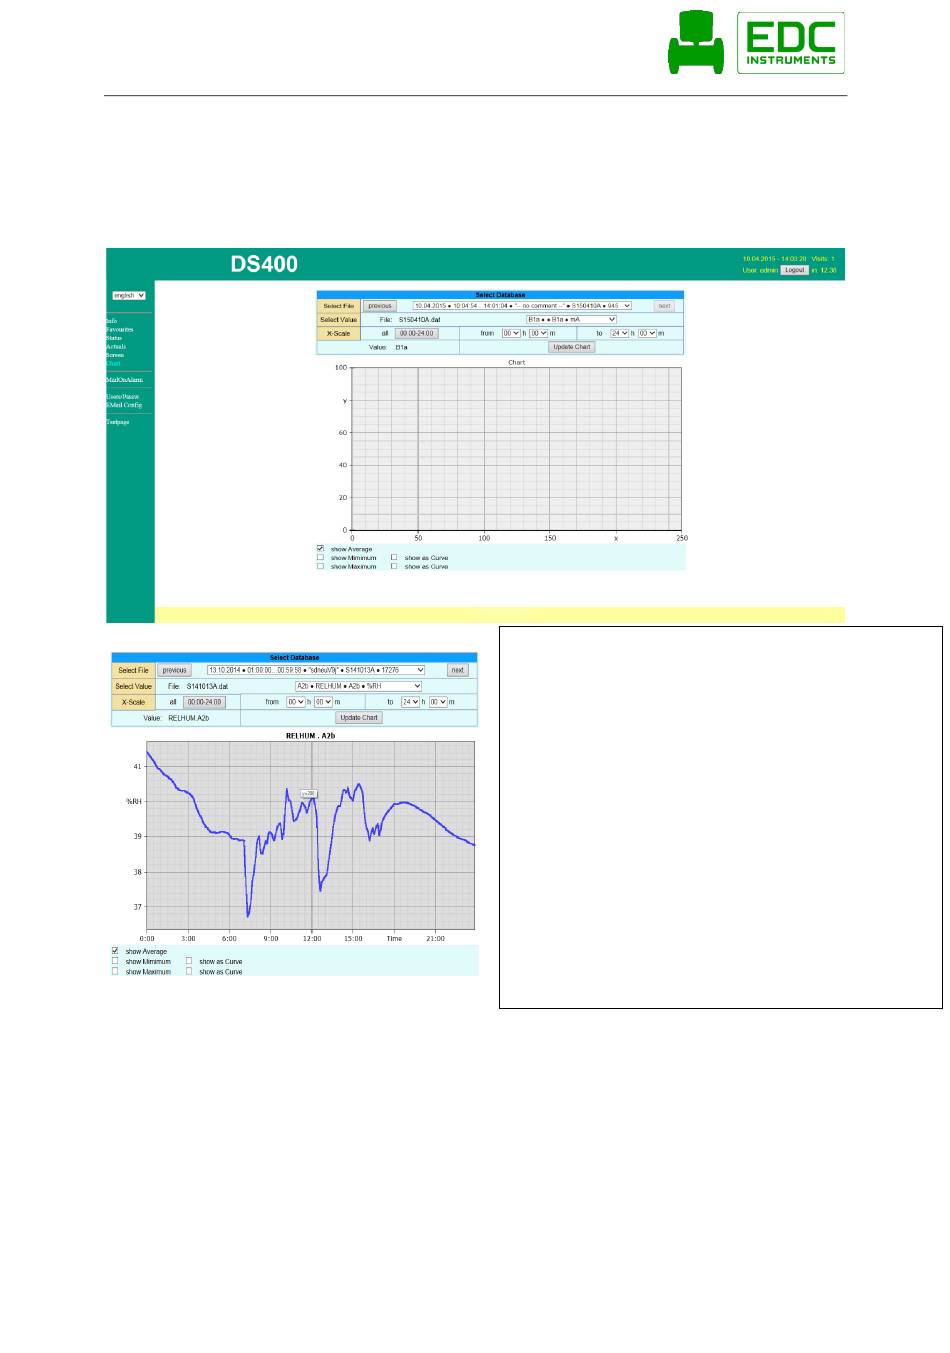The height and width of the screenshot is (1353, 950).
Task: Click next beside the 13.10.2014 file
Action: pyautogui.click(x=458, y=671)
